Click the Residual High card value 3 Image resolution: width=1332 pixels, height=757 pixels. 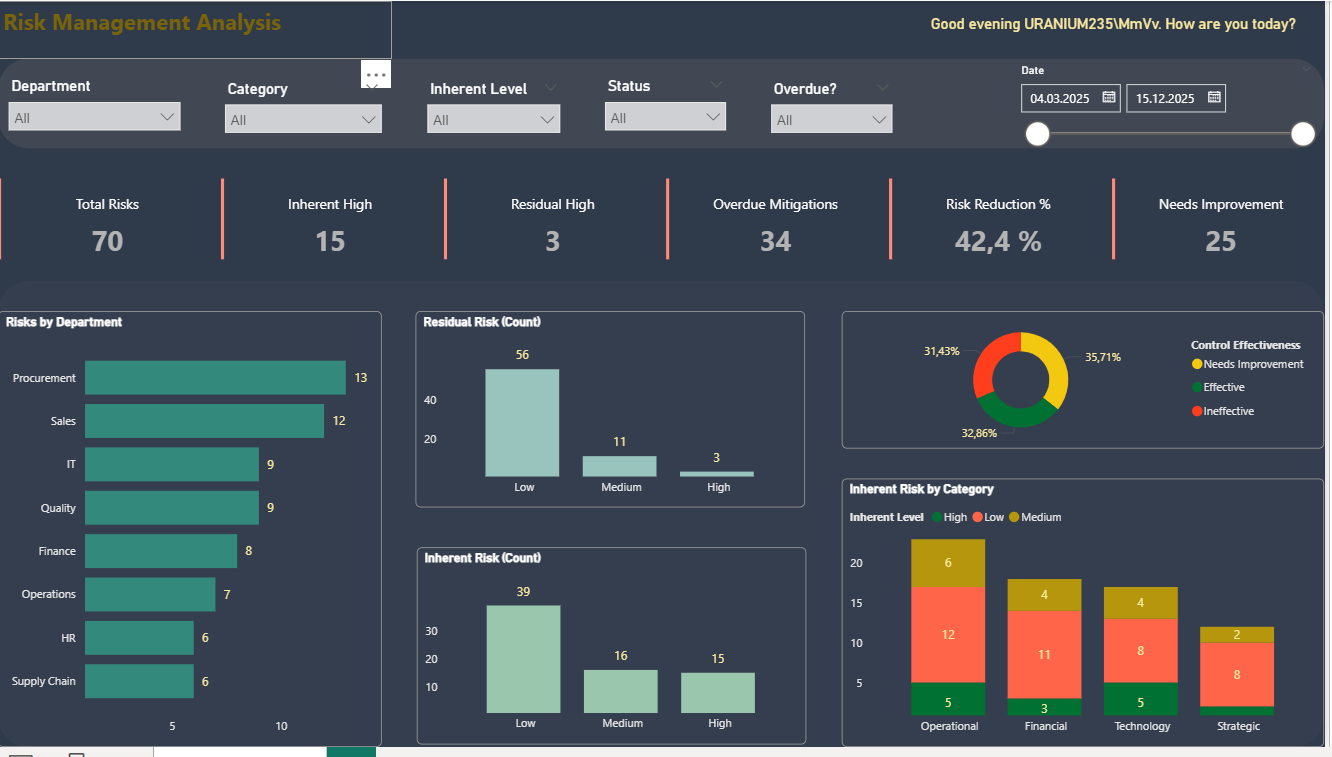point(553,241)
